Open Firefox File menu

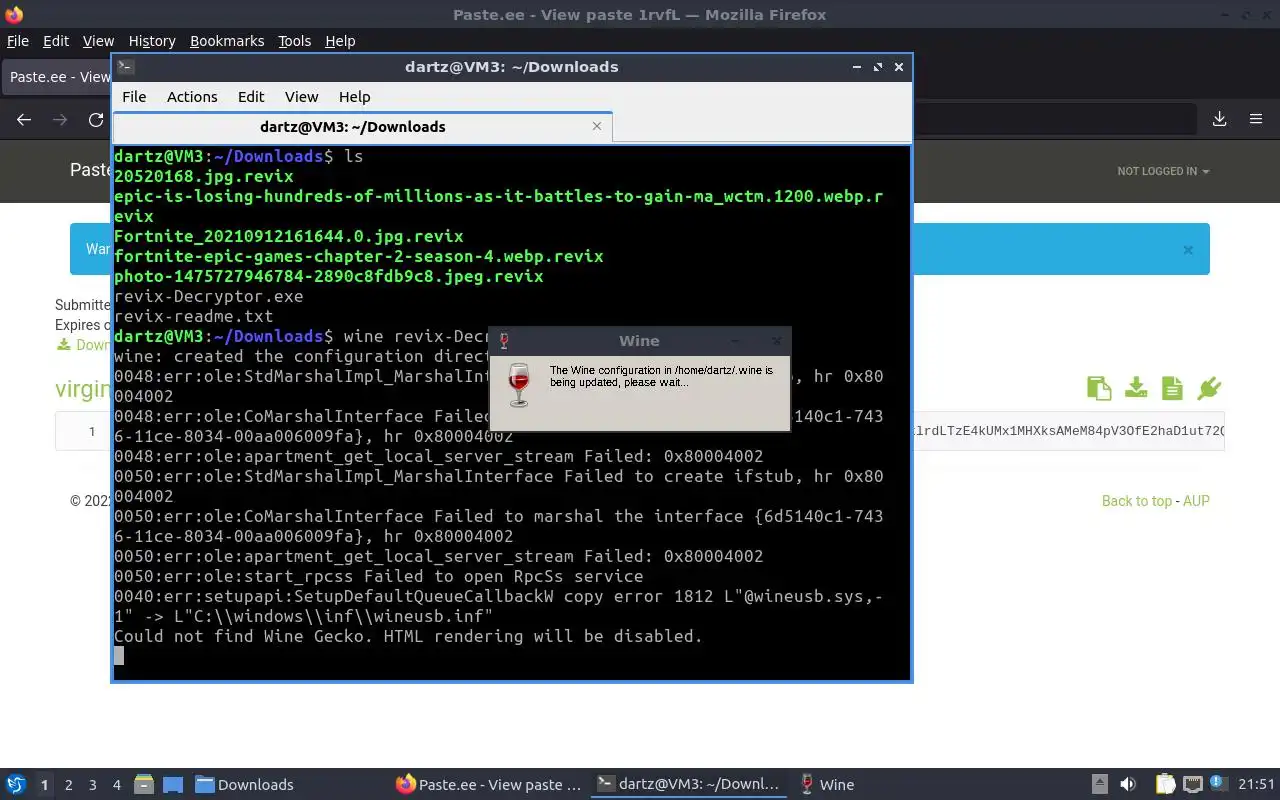(18, 41)
